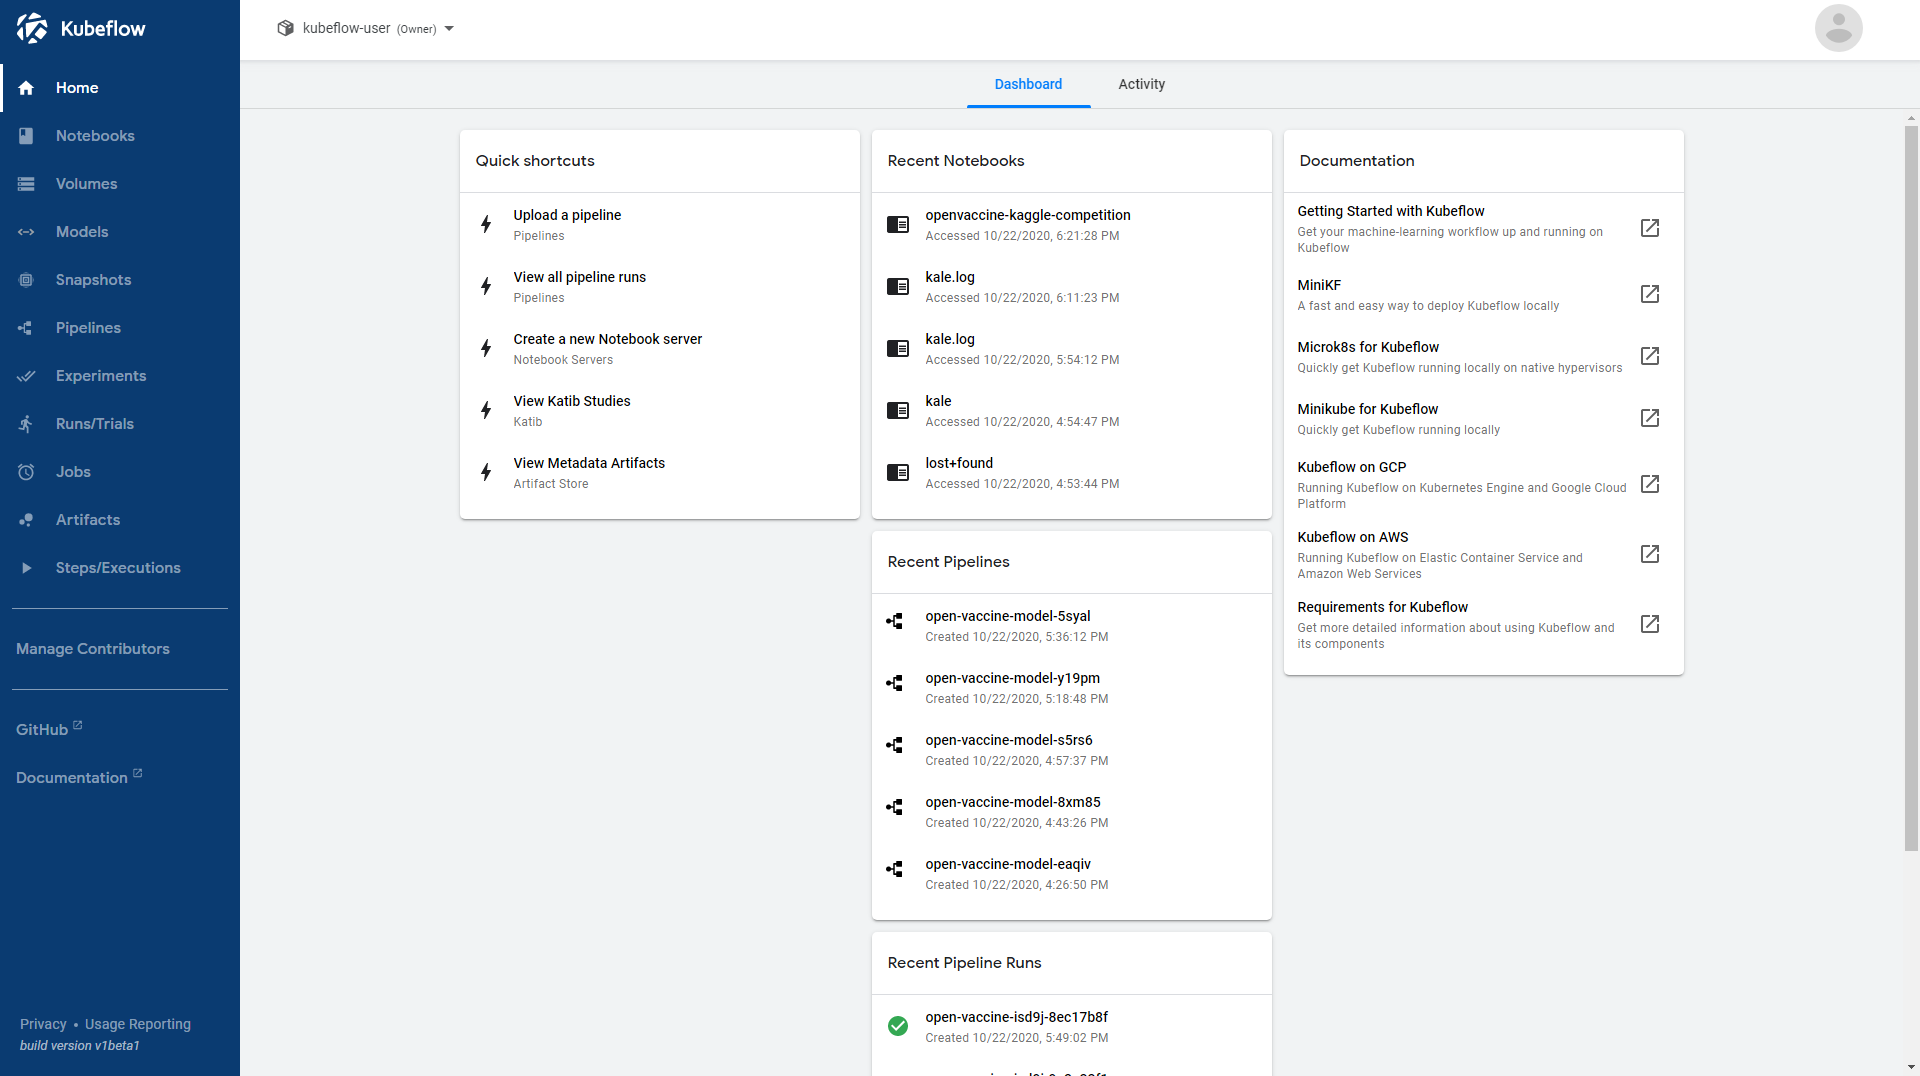
Task: Open the Home sidebar icon
Action: pos(26,88)
